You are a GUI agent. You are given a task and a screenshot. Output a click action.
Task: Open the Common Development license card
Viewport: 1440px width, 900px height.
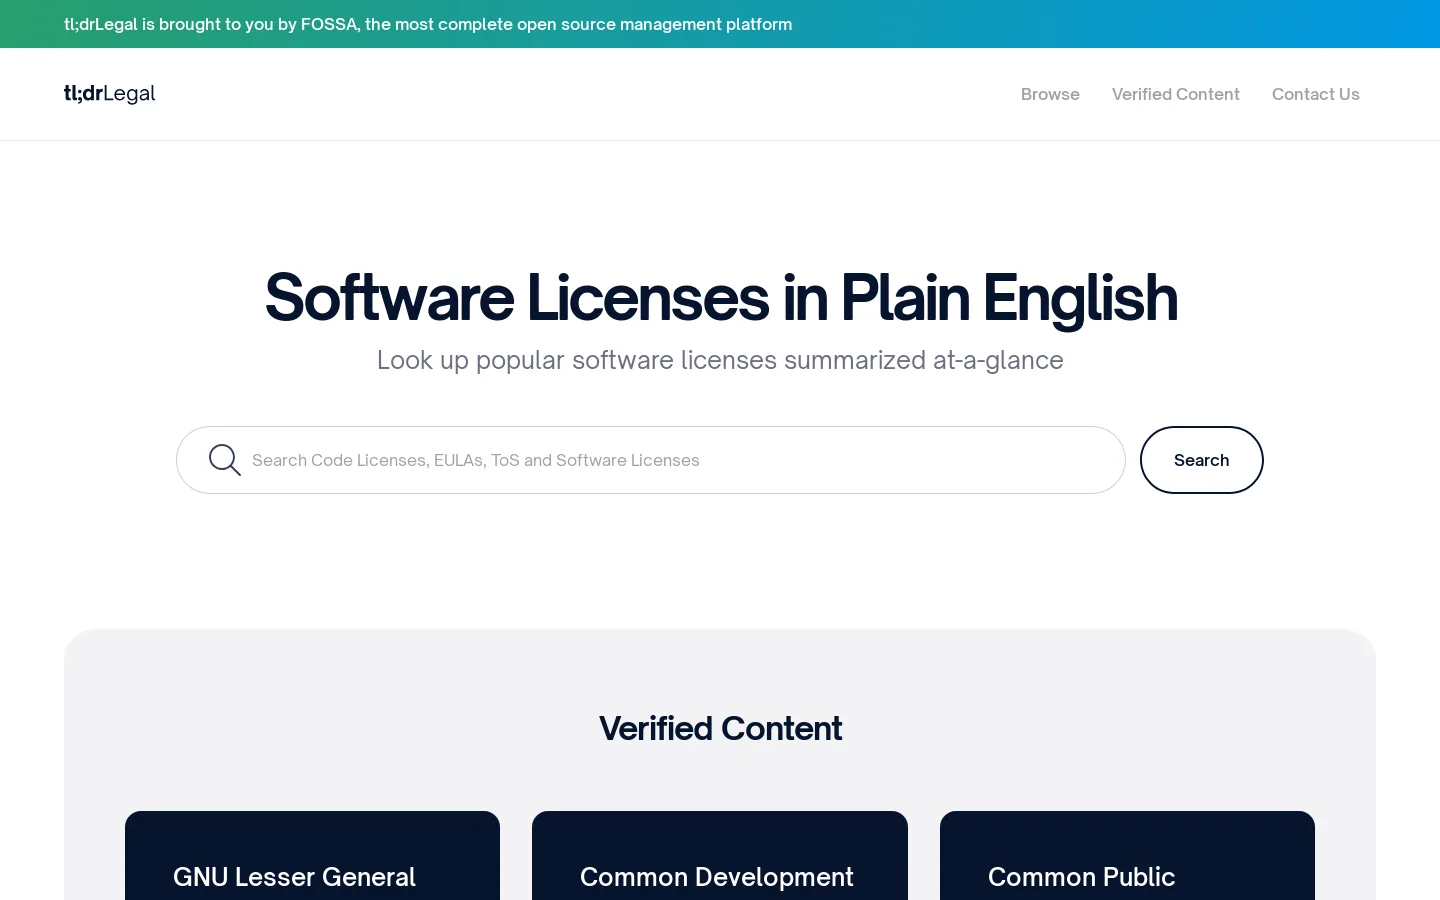[x=720, y=856]
